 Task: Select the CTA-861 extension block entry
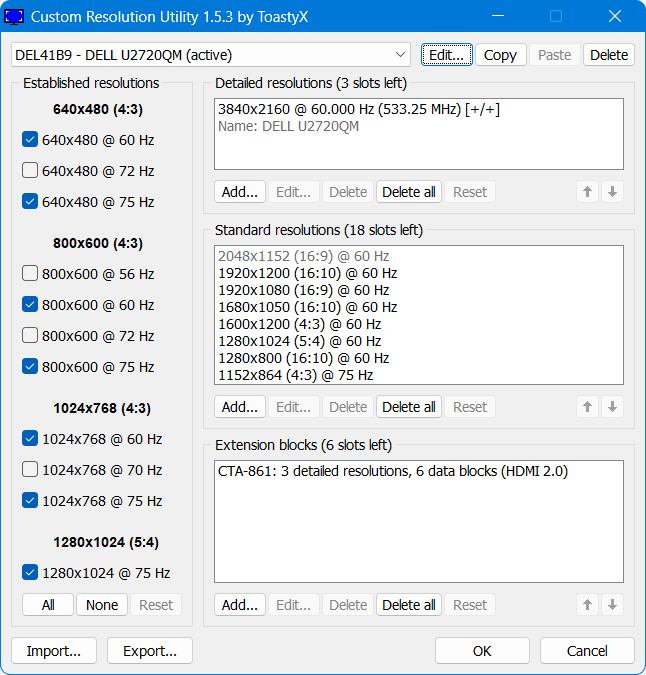[x=392, y=471]
